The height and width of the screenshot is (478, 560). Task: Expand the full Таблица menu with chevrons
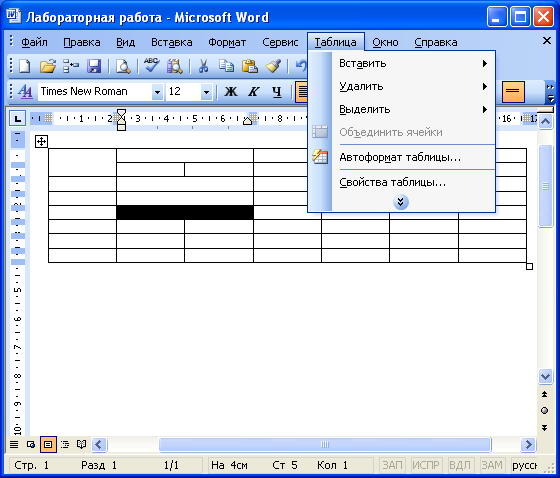[x=401, y=202]
